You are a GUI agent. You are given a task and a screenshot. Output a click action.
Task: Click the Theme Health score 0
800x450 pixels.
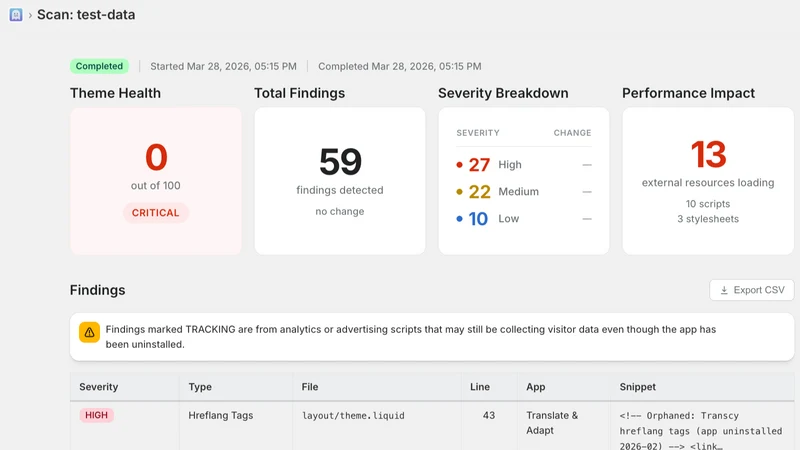click(x=156, y=157)
